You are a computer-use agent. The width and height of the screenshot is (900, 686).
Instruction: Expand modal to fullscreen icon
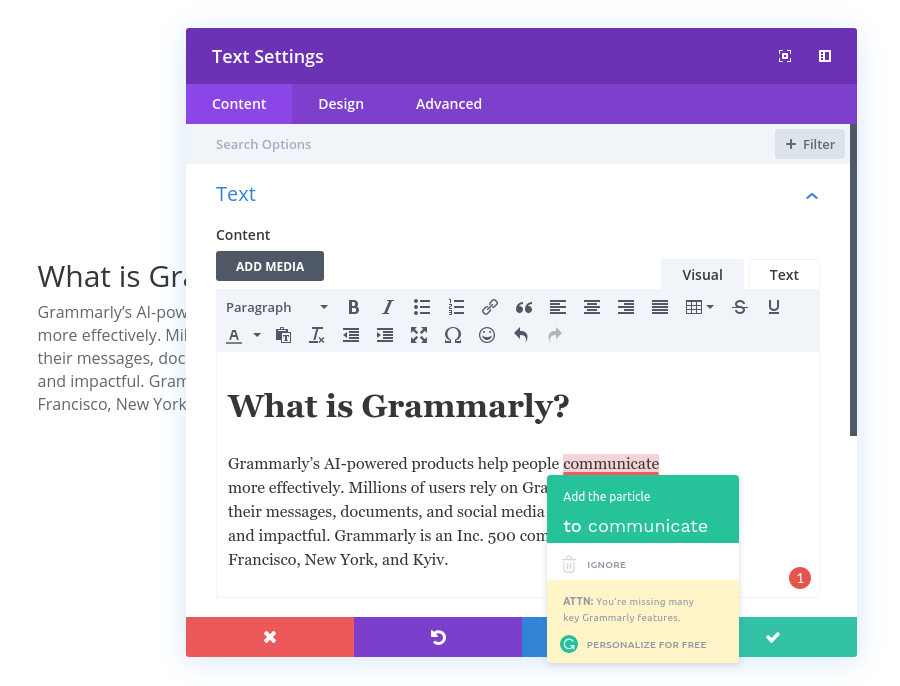click(785, 56)
